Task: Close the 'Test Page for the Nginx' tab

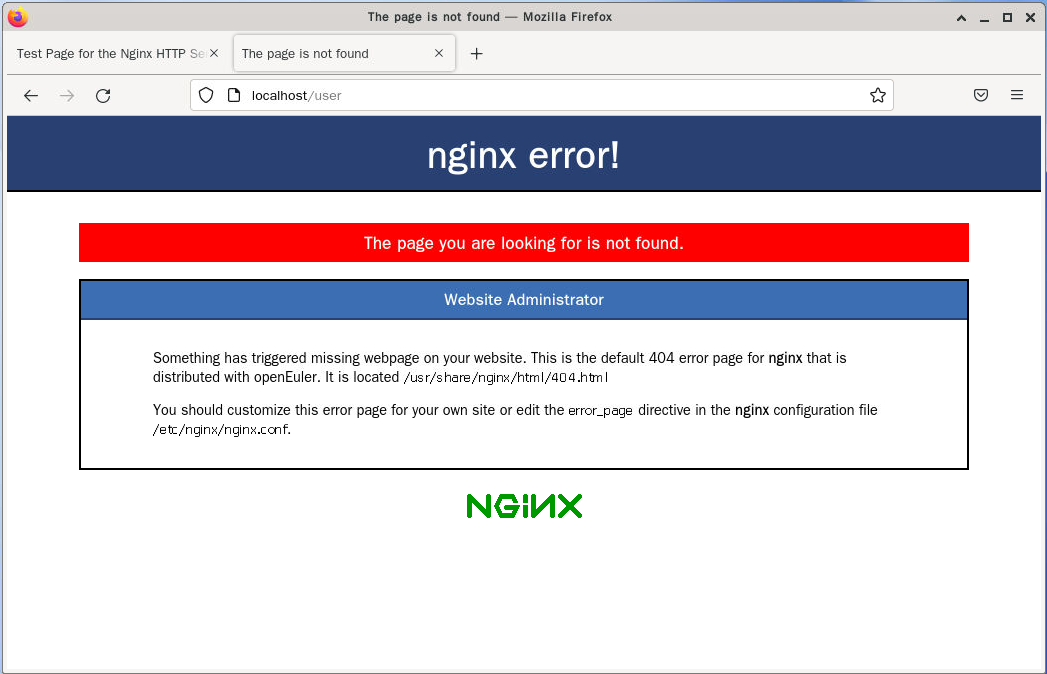Action: (214, 53)
